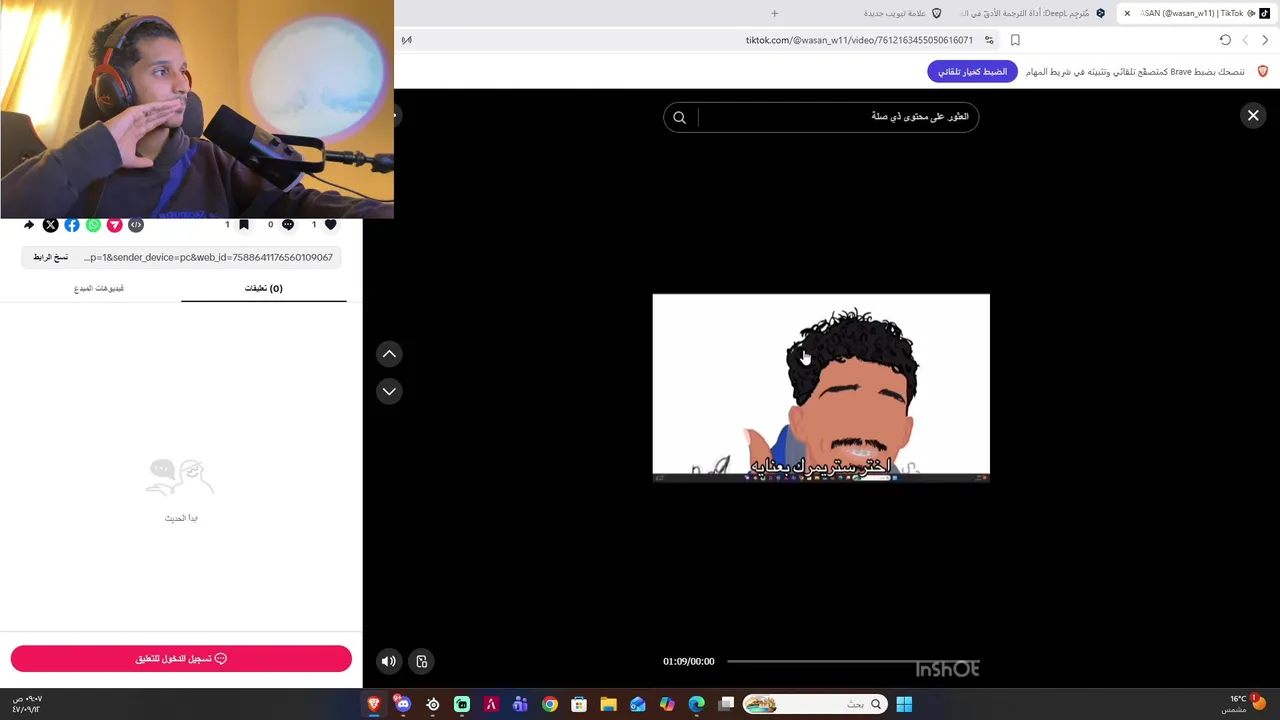Click تسجيل الدخول للتعليق login button
Viewport: 1280px width, 720px height.
(181, 659)
